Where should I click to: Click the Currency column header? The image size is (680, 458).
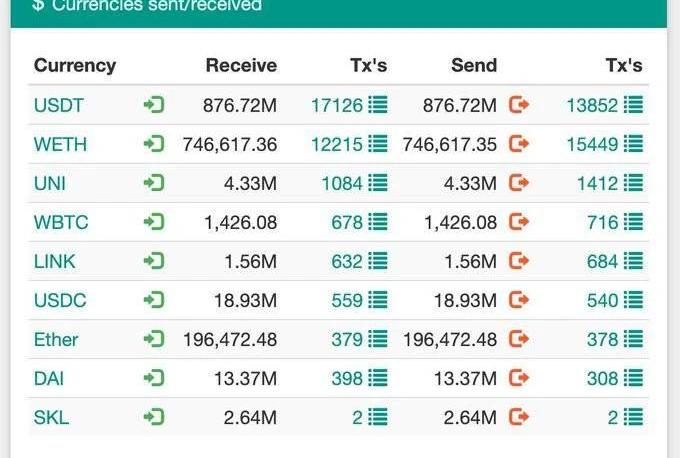point(75,66)
